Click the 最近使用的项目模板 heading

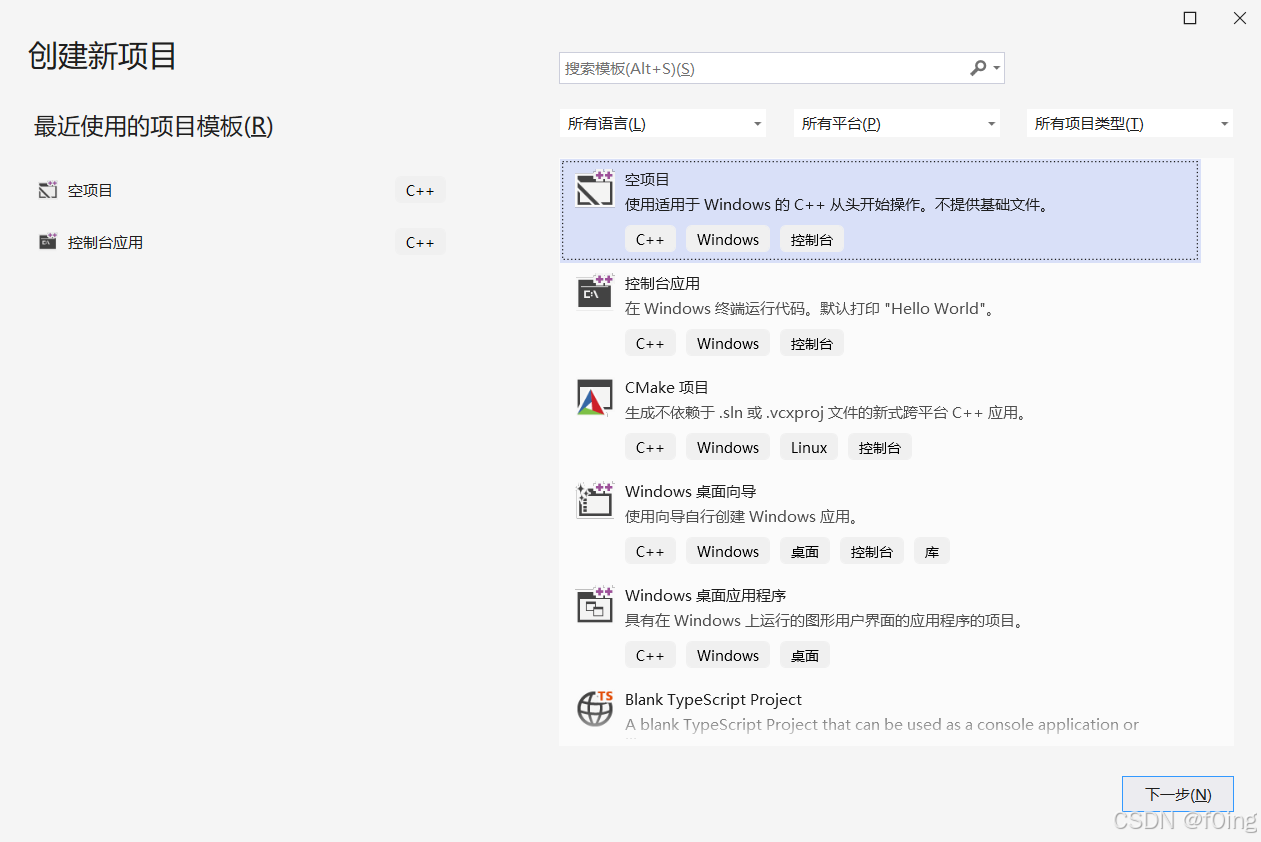coord(153,126)
